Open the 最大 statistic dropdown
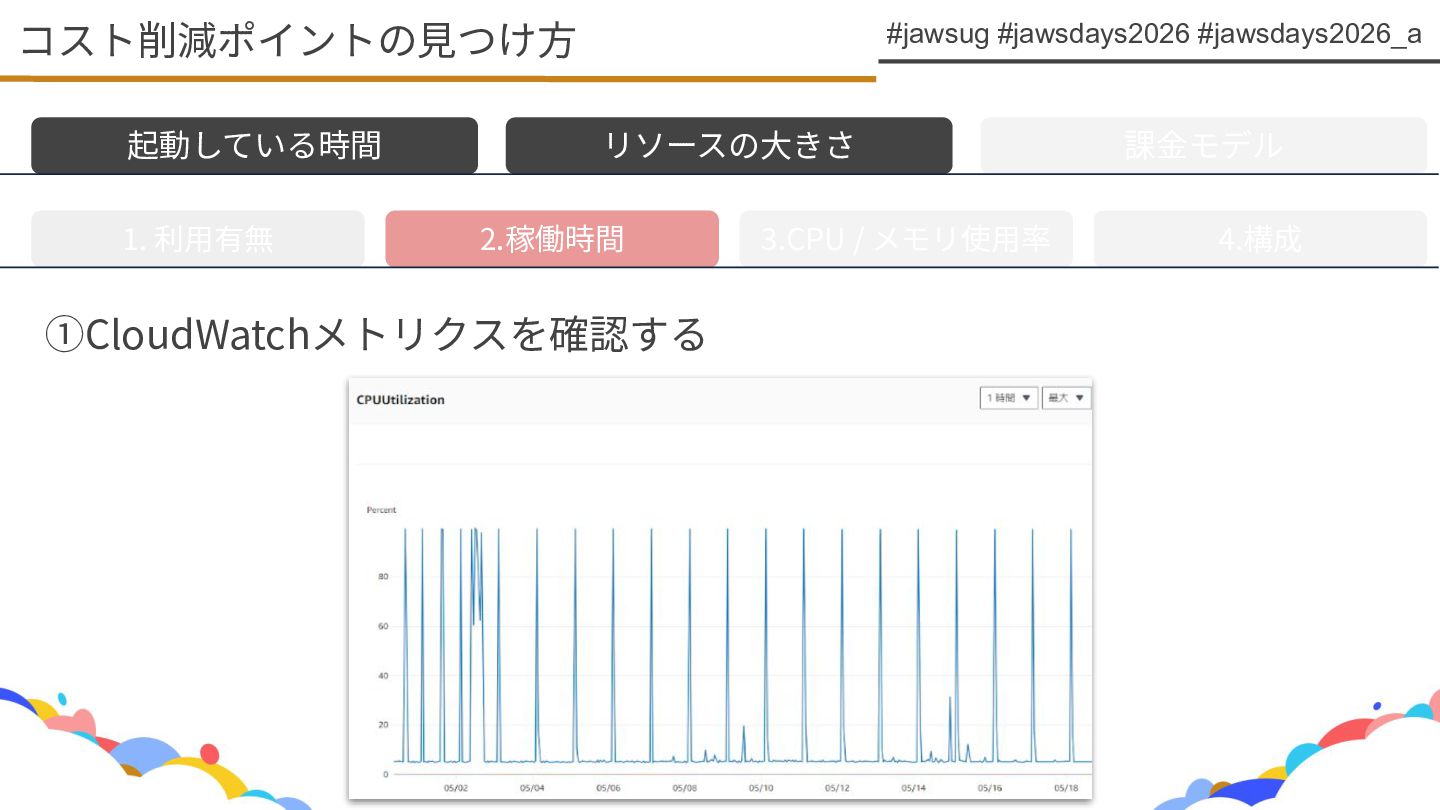 [1065, 398]
